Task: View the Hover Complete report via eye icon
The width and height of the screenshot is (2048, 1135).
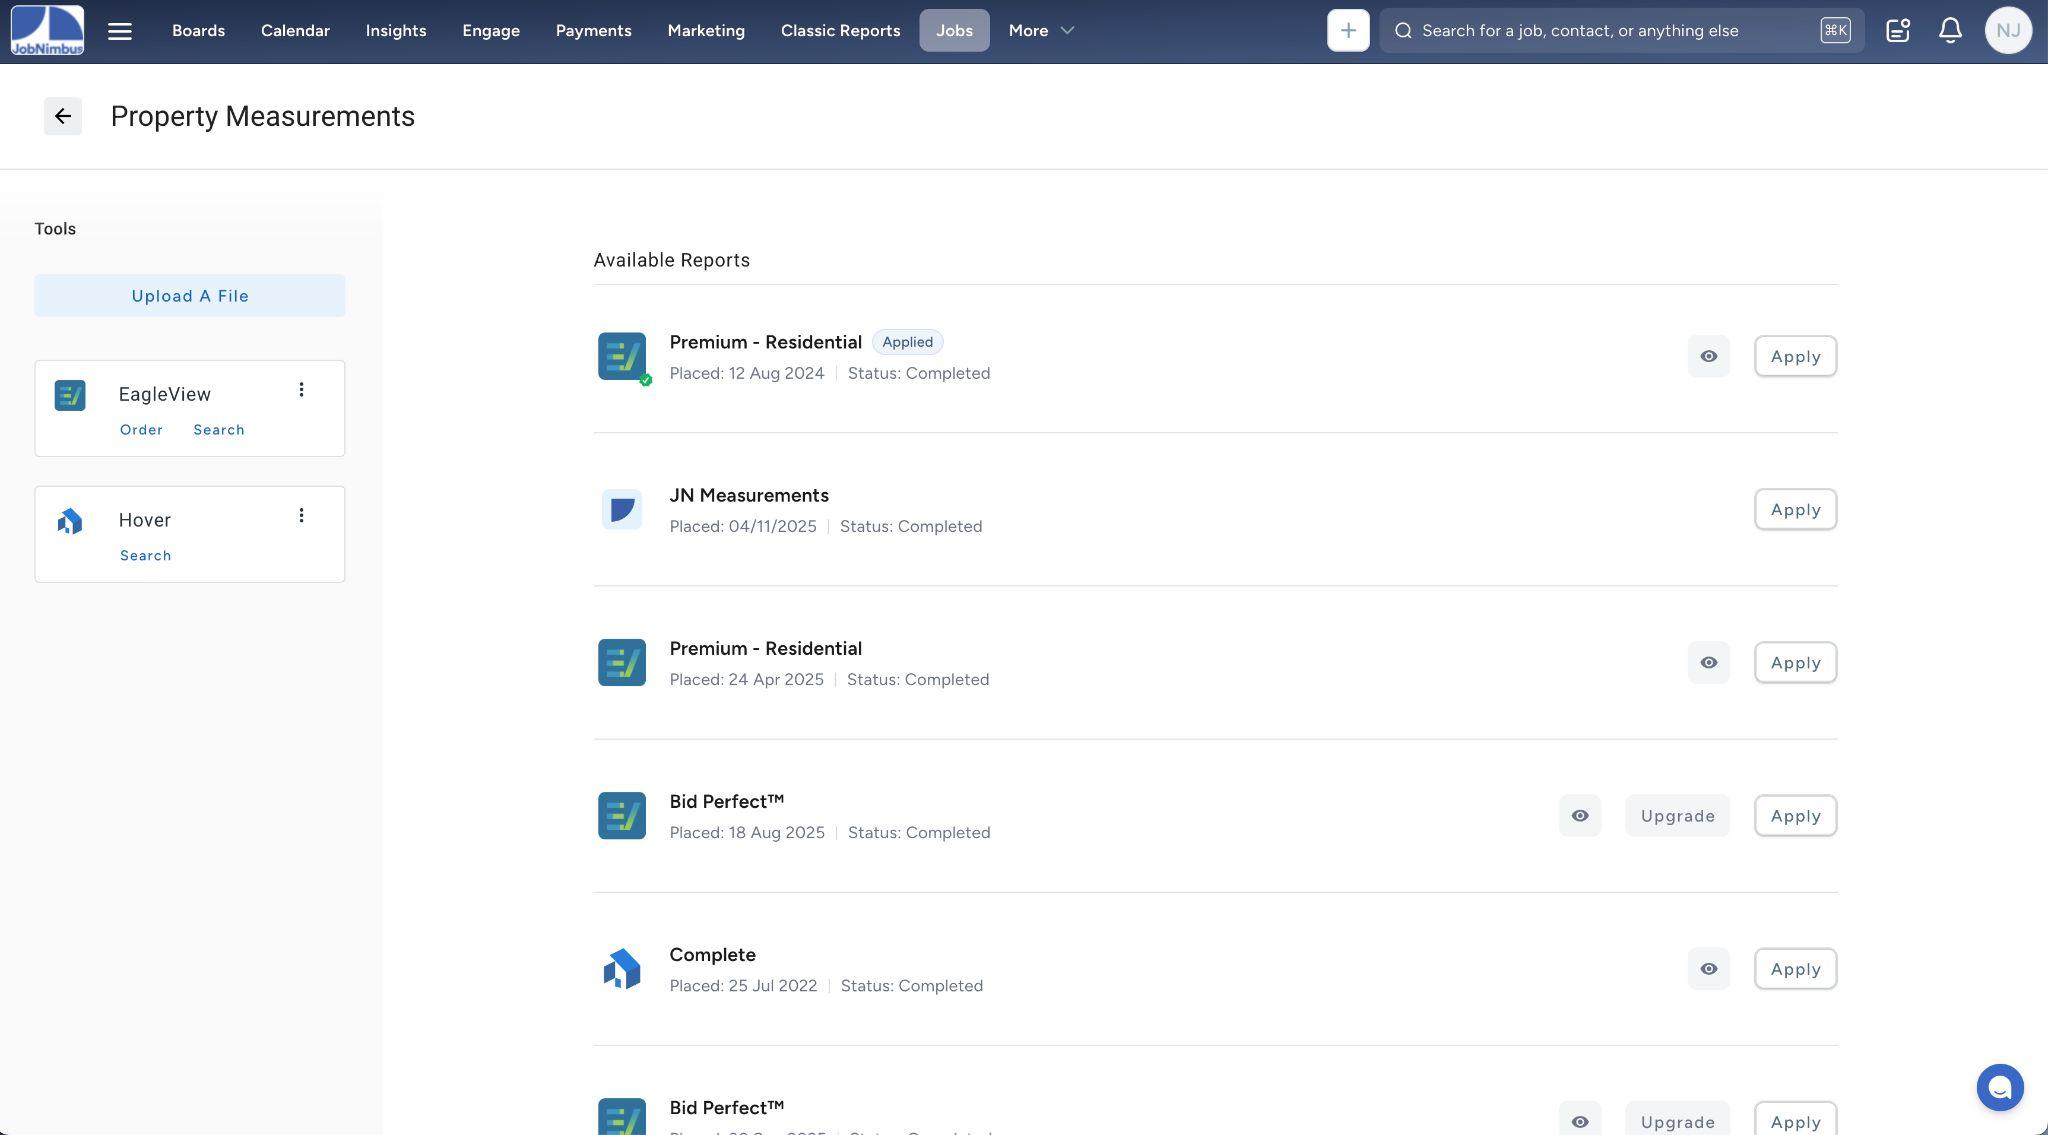Action: point(1708,969)
